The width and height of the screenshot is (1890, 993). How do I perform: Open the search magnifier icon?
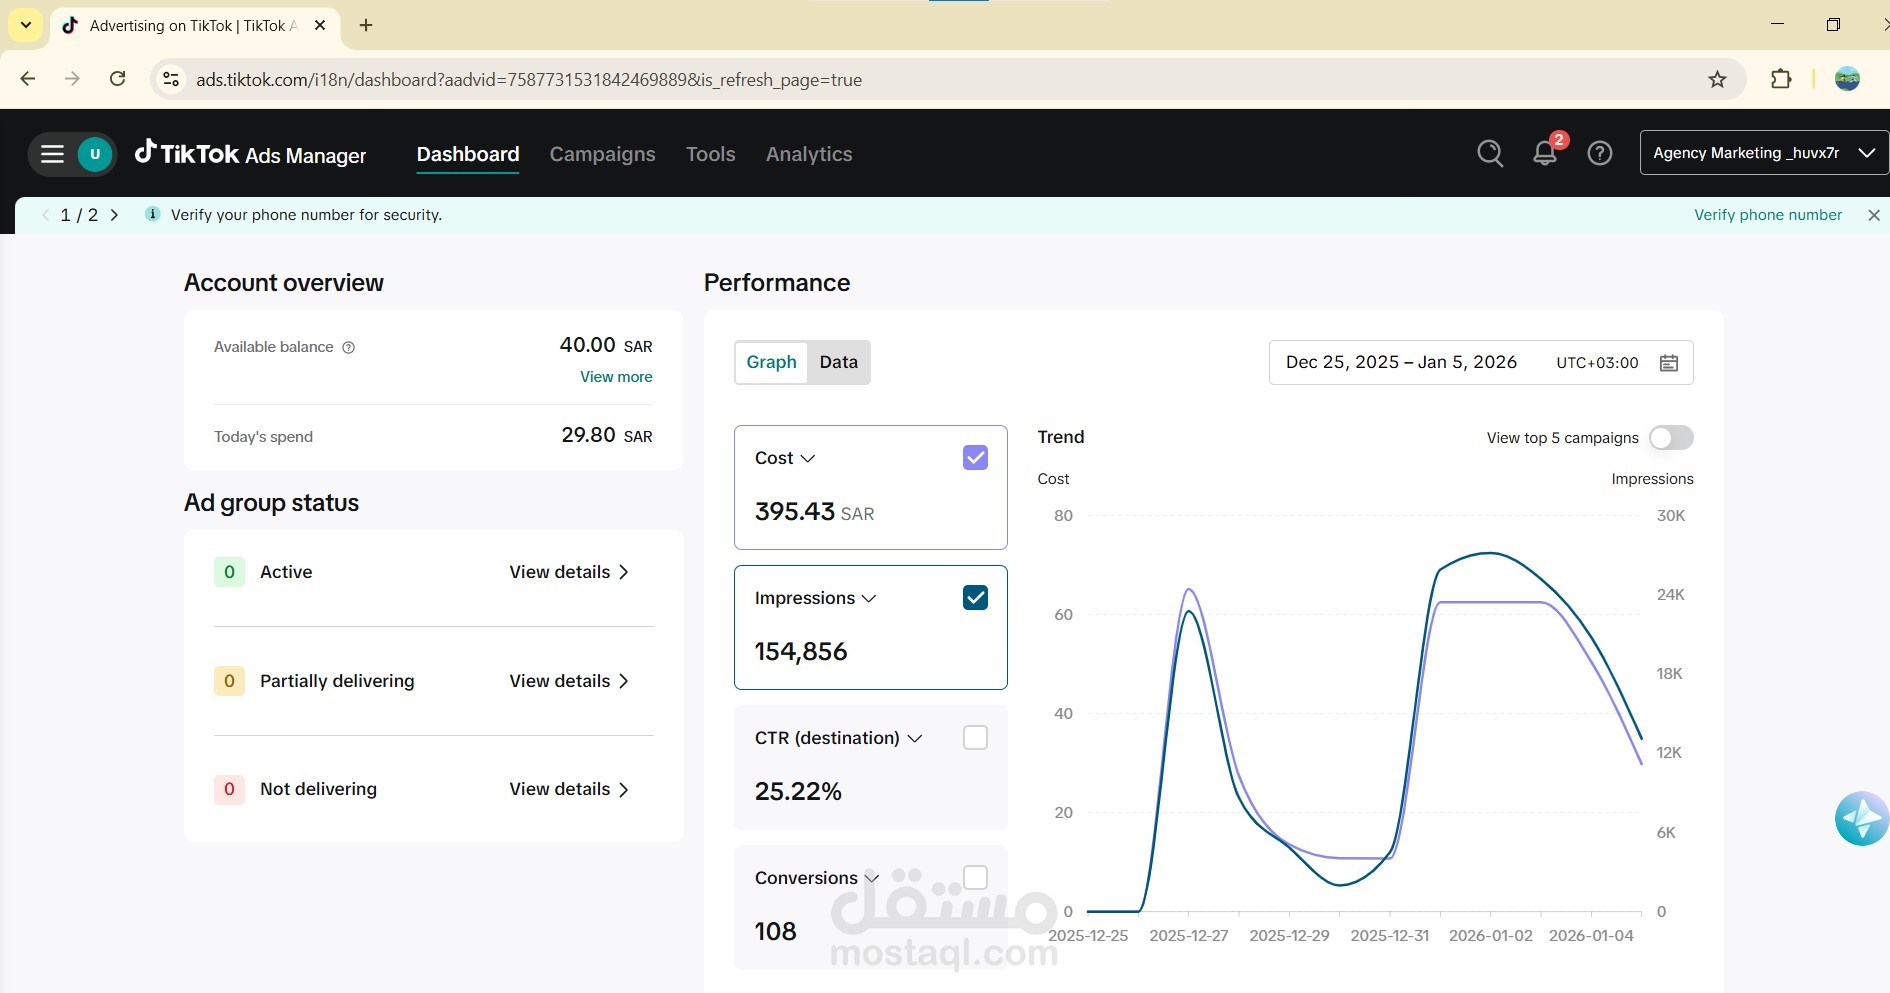pos(1490,153)
